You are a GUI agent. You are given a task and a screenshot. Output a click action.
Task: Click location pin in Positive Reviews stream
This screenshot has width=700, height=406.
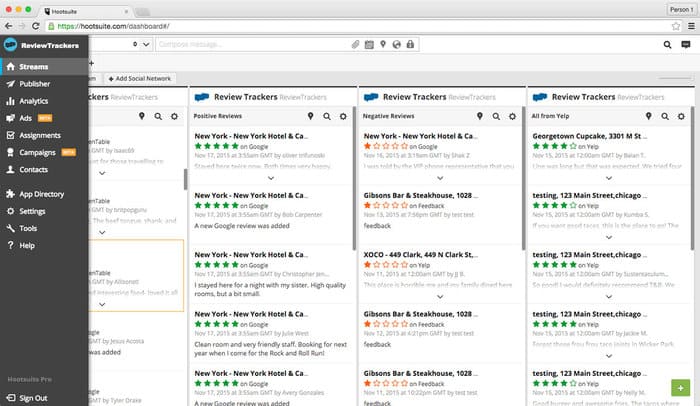coord(310,116)
